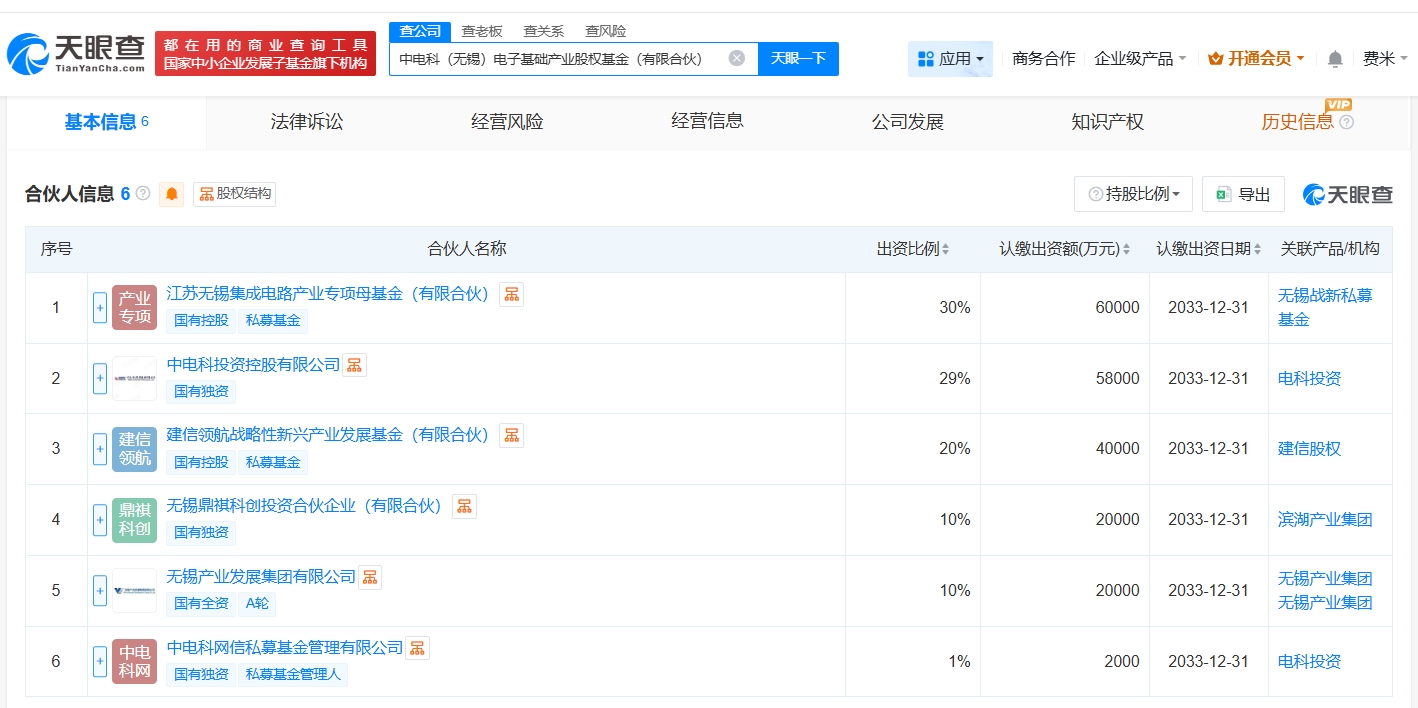Screen dimensions: 1418x708
Task: Clear the search box with the X icon
Action: click(x=737, y=58)
